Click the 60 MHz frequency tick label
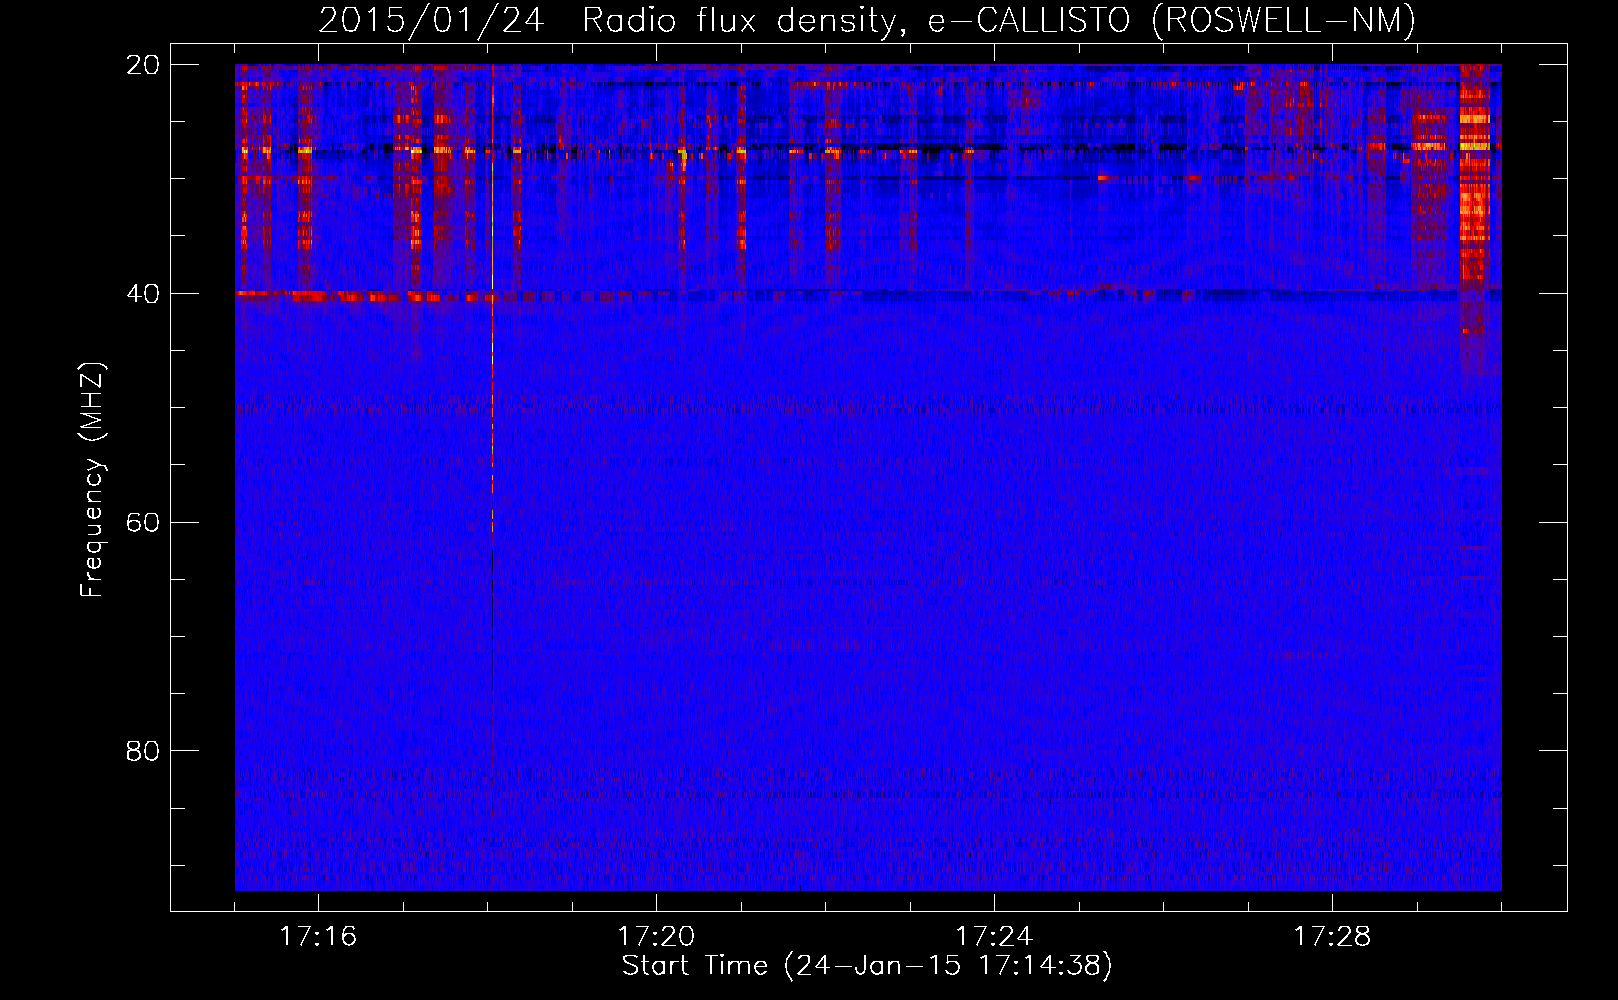This screenshot has height=1000, width=1618. pyautogui.click(x=143, y=523)
